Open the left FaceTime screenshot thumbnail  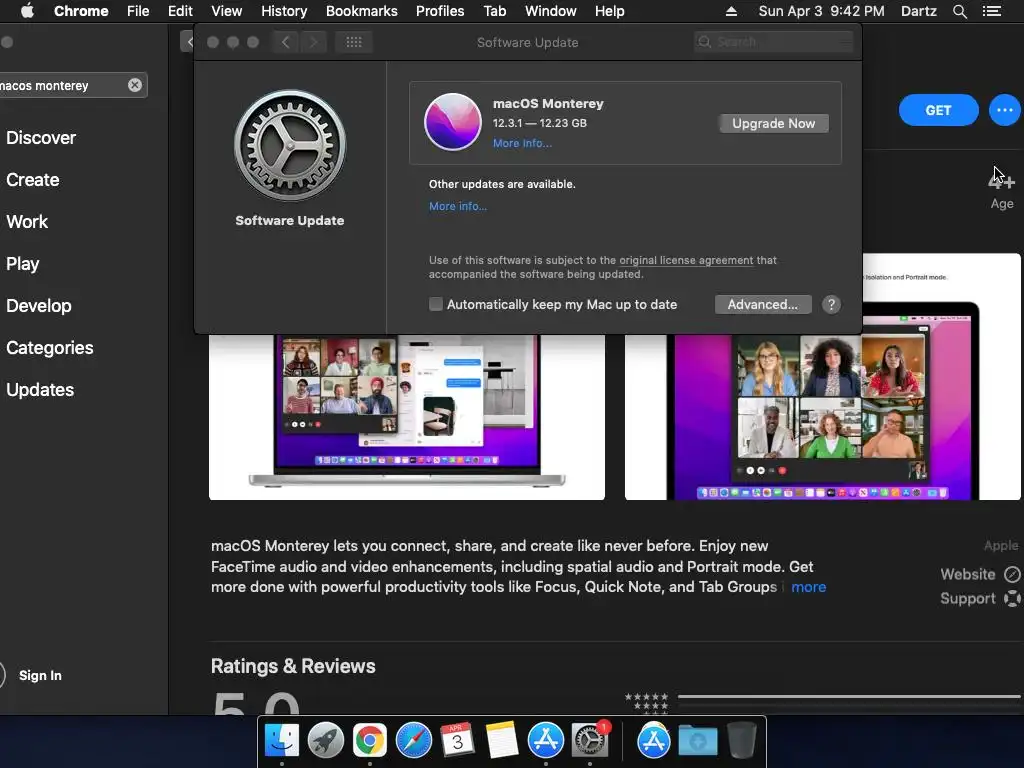407,417
